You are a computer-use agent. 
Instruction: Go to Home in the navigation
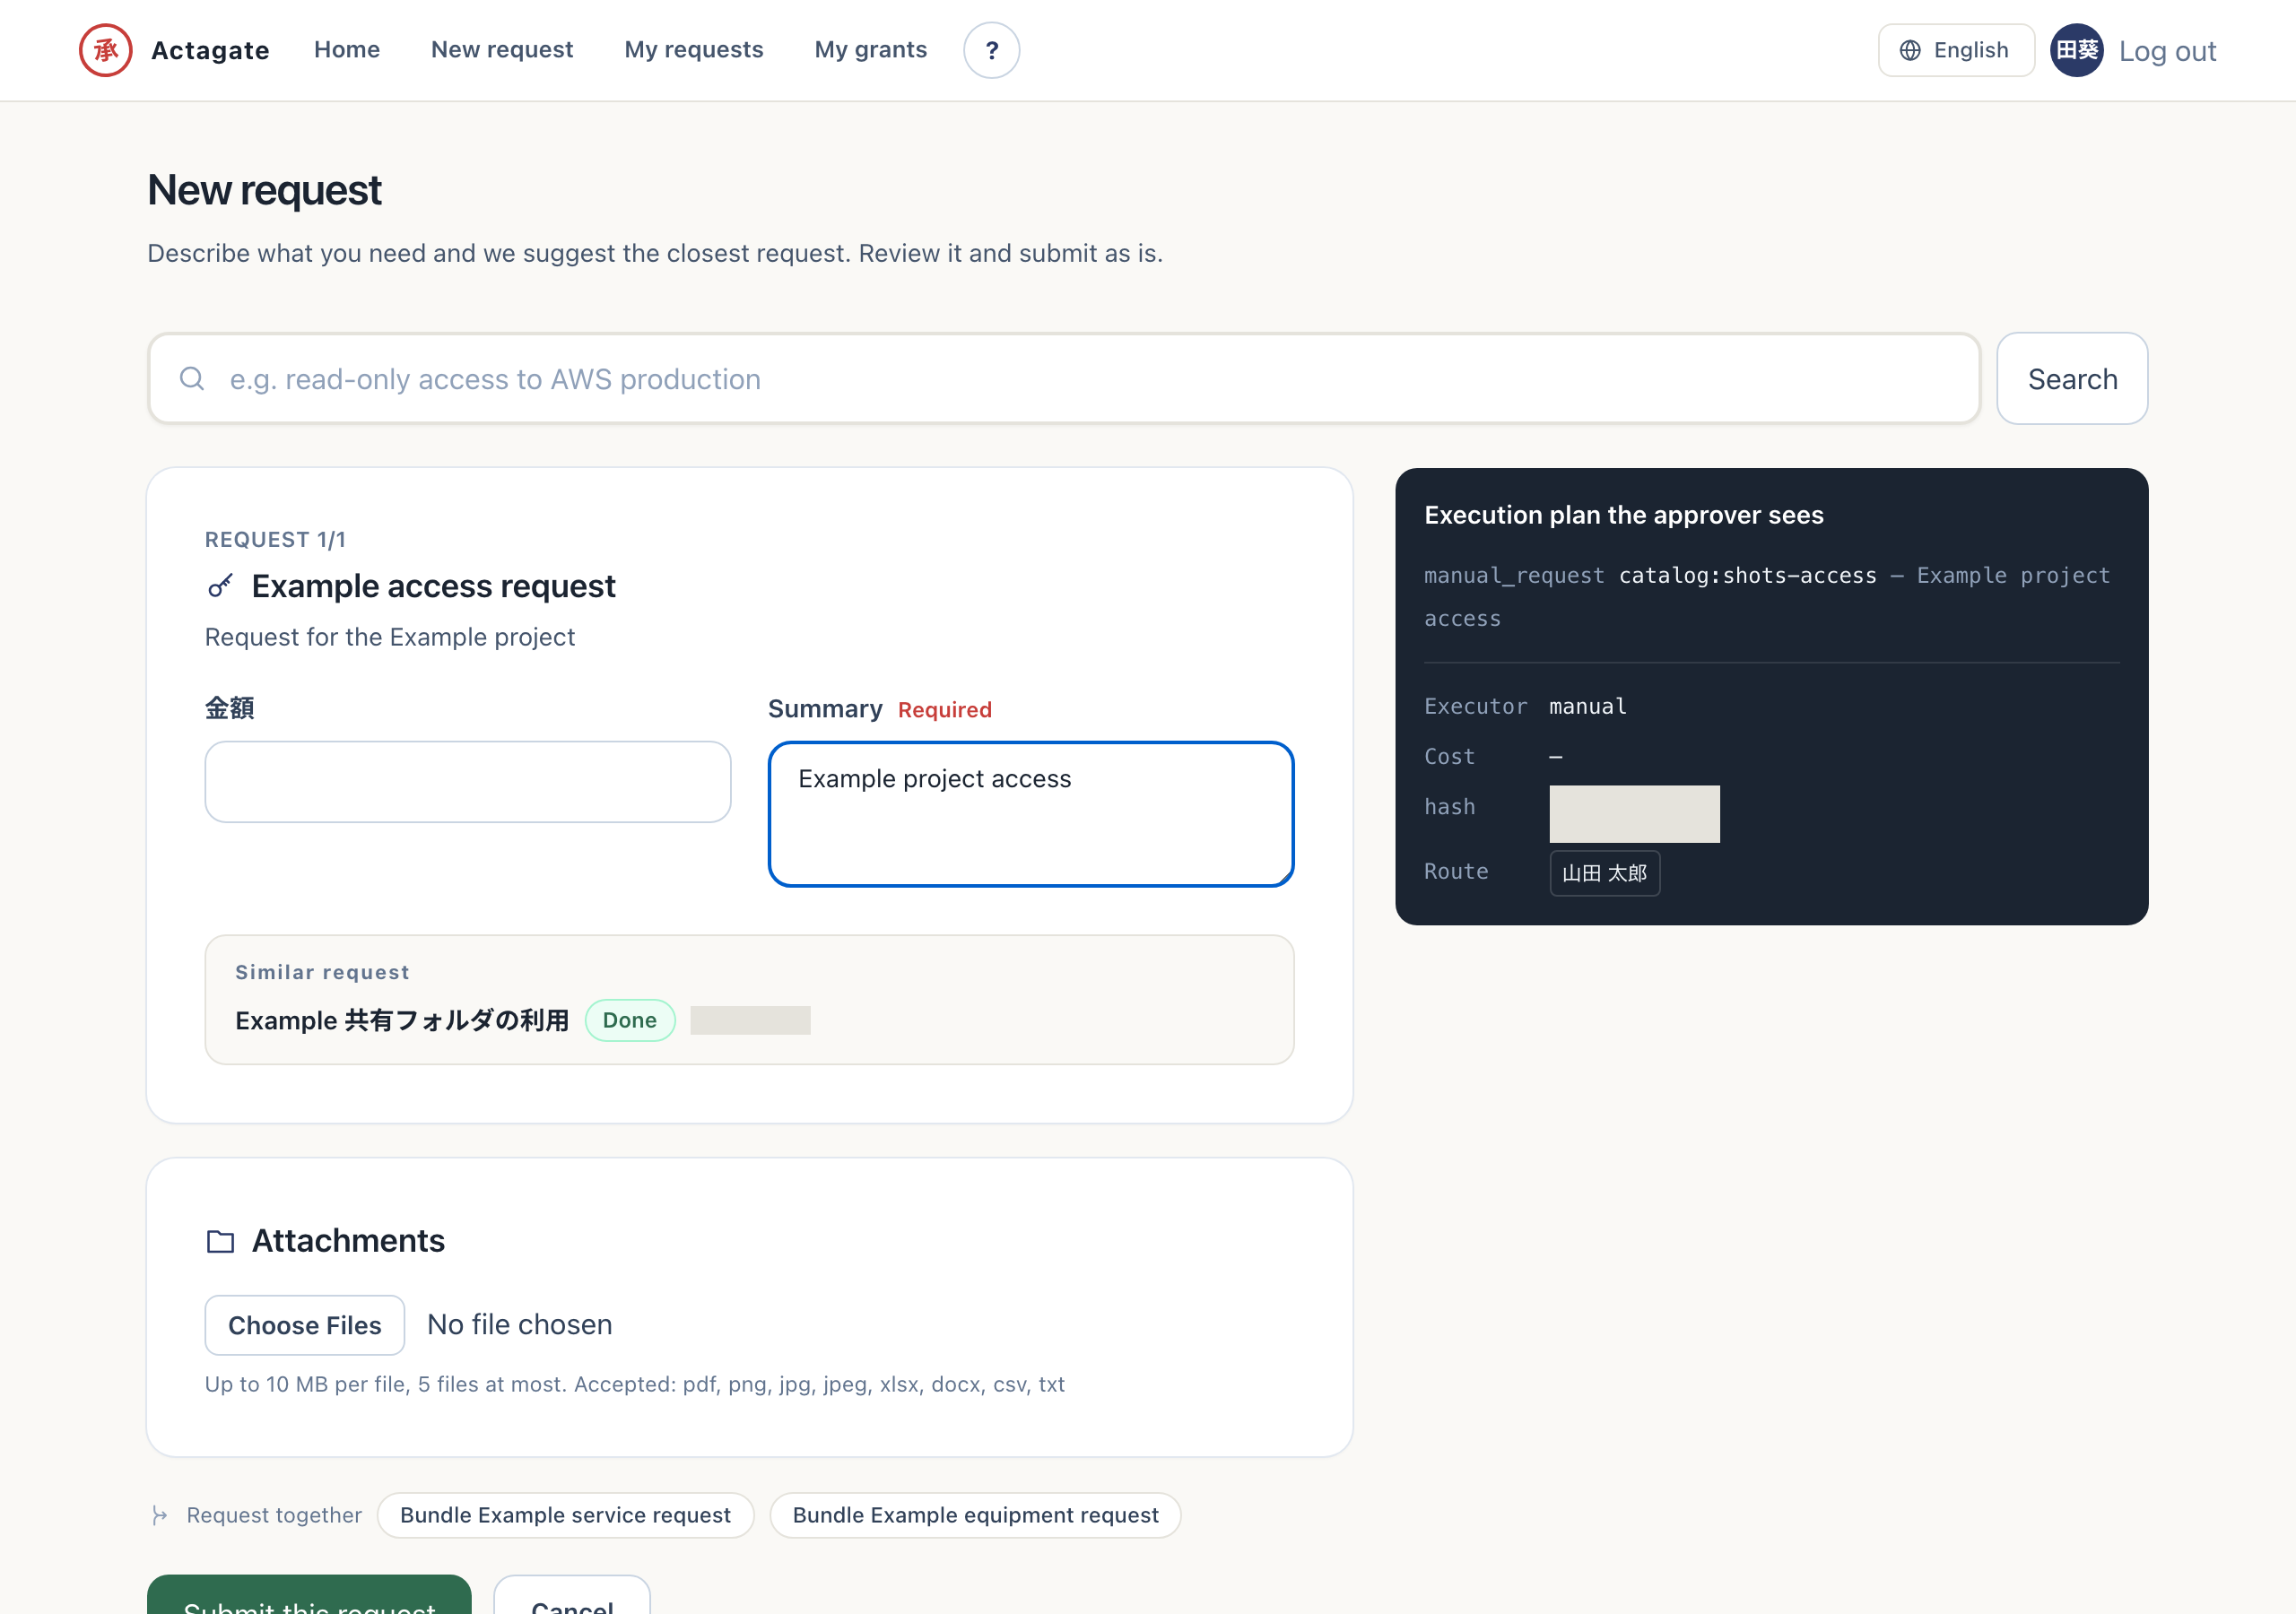pos(347,50)
